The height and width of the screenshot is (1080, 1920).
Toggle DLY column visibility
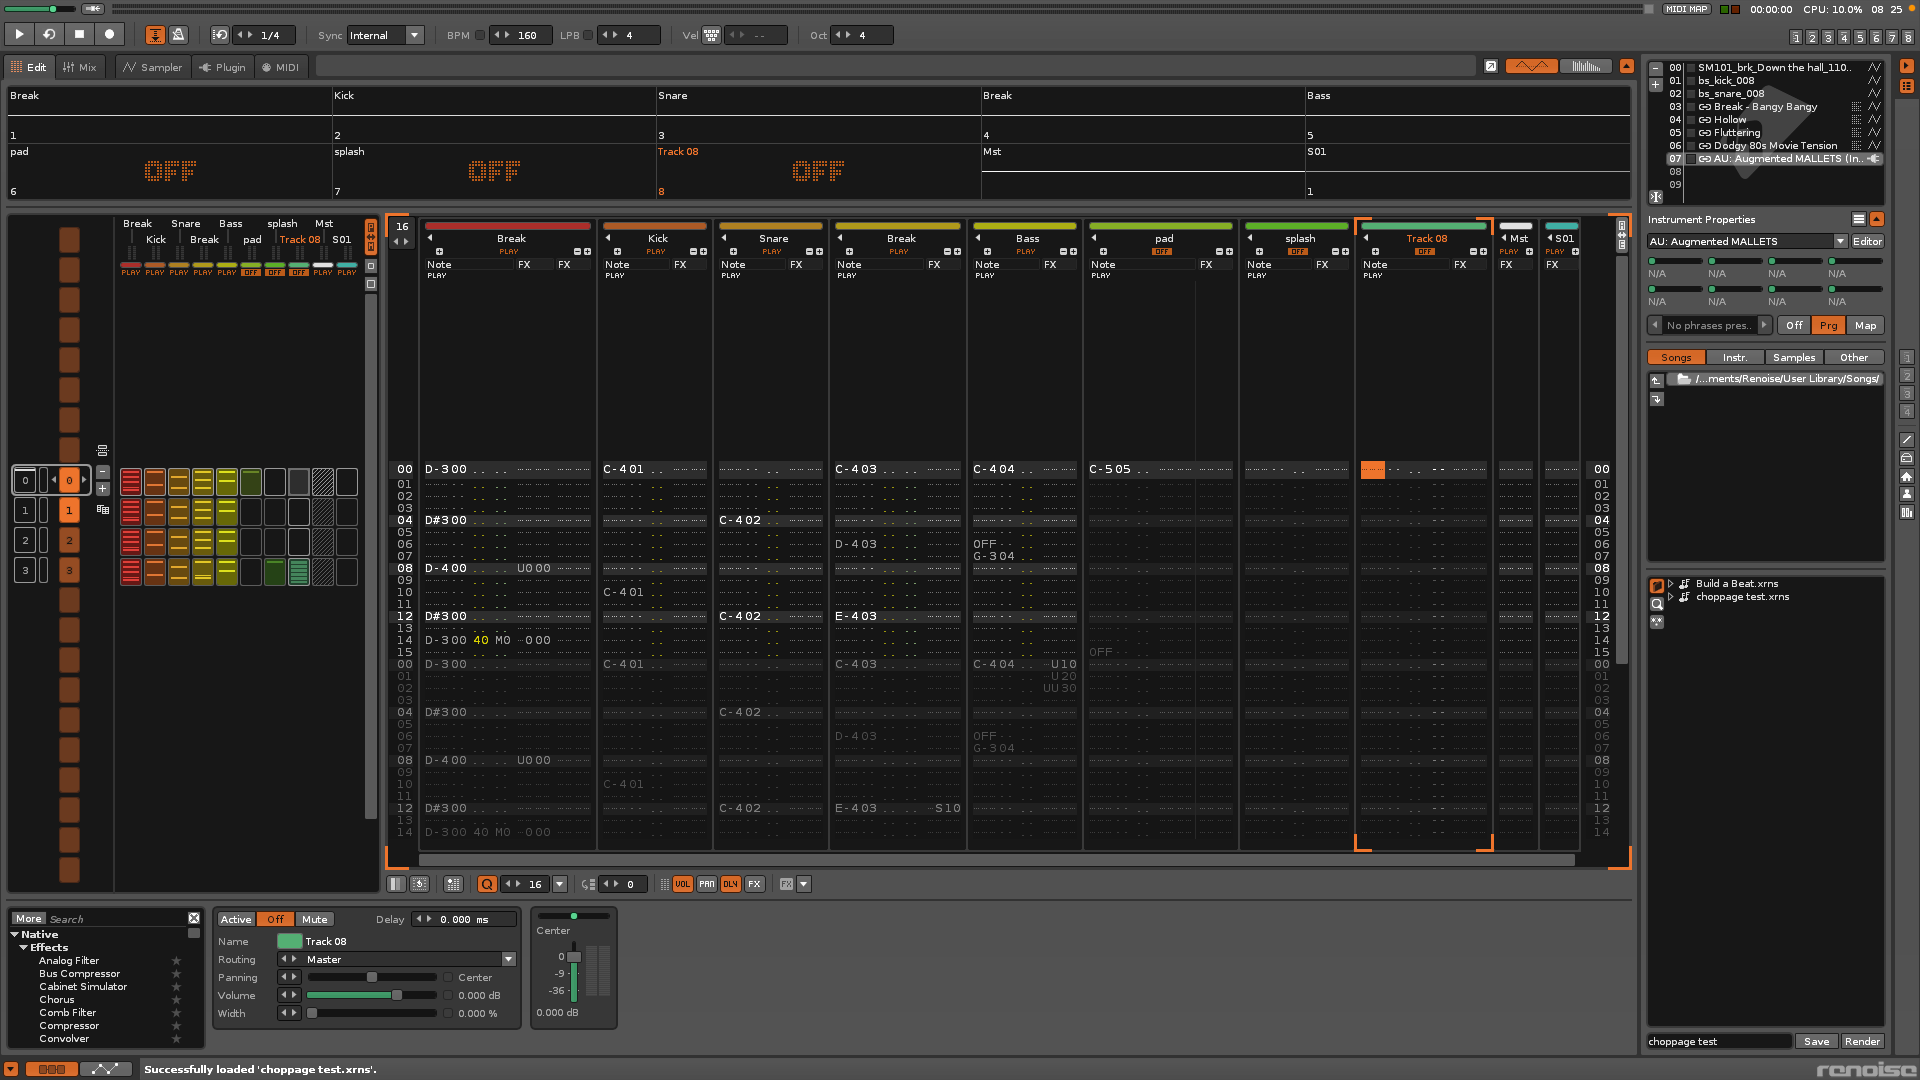click(730, 884)
